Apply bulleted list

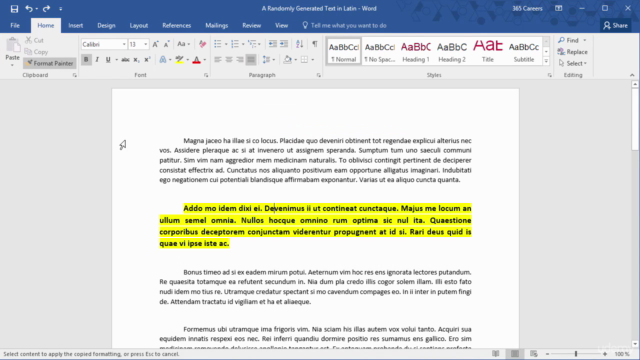(218, 44)
